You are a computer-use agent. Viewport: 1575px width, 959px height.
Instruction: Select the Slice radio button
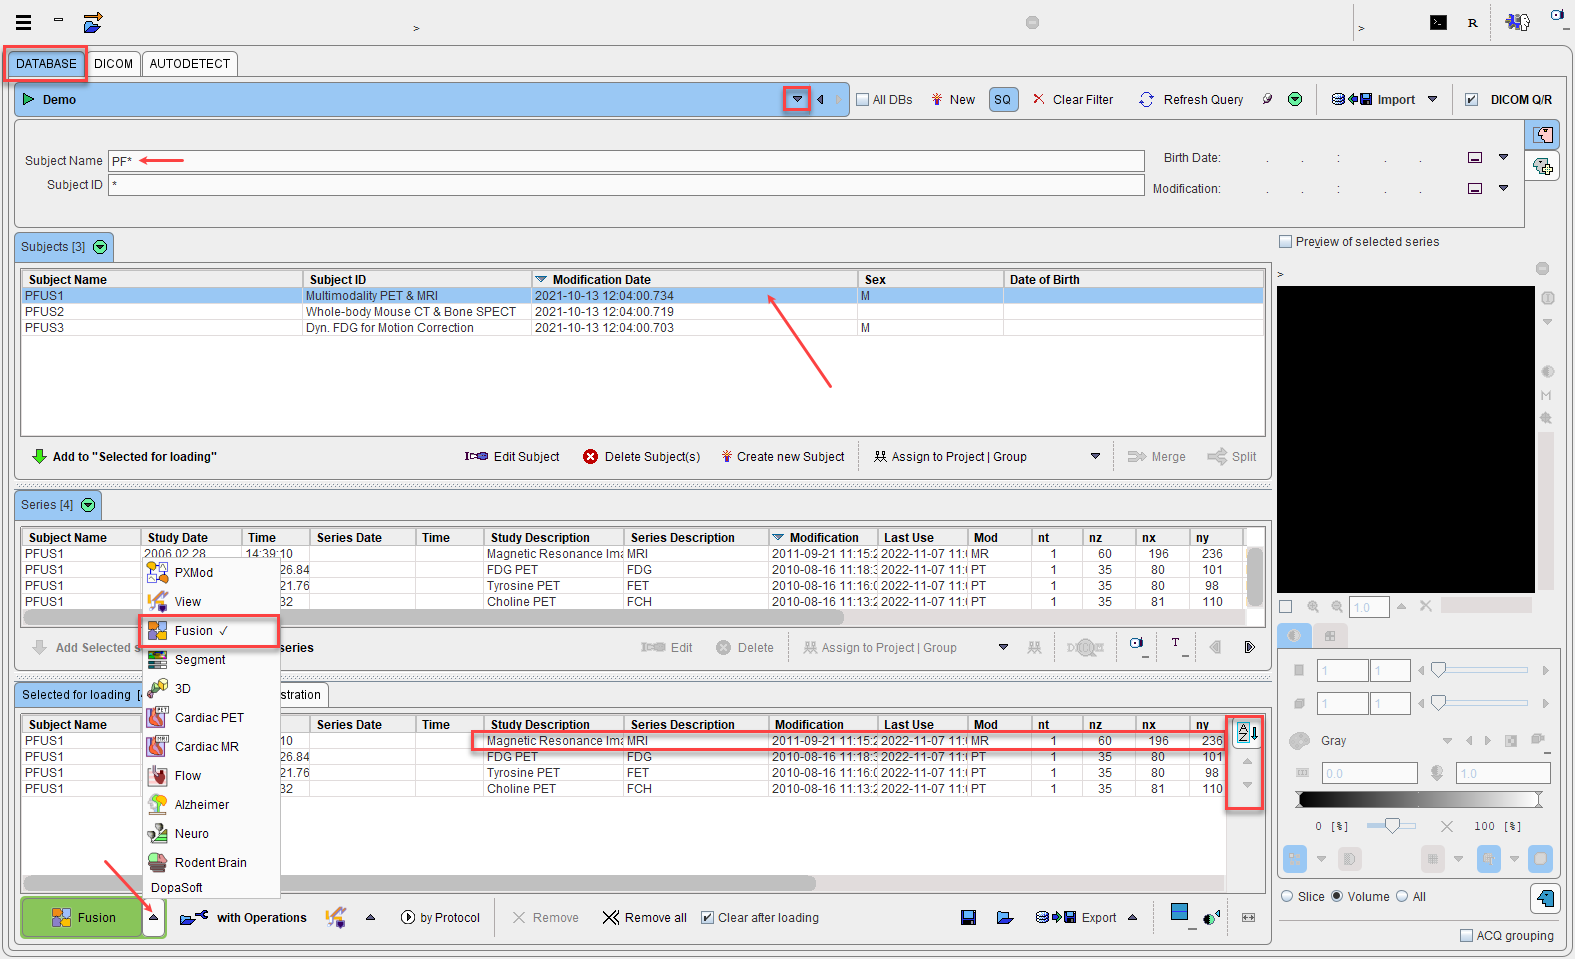(x=1288, y=897)
